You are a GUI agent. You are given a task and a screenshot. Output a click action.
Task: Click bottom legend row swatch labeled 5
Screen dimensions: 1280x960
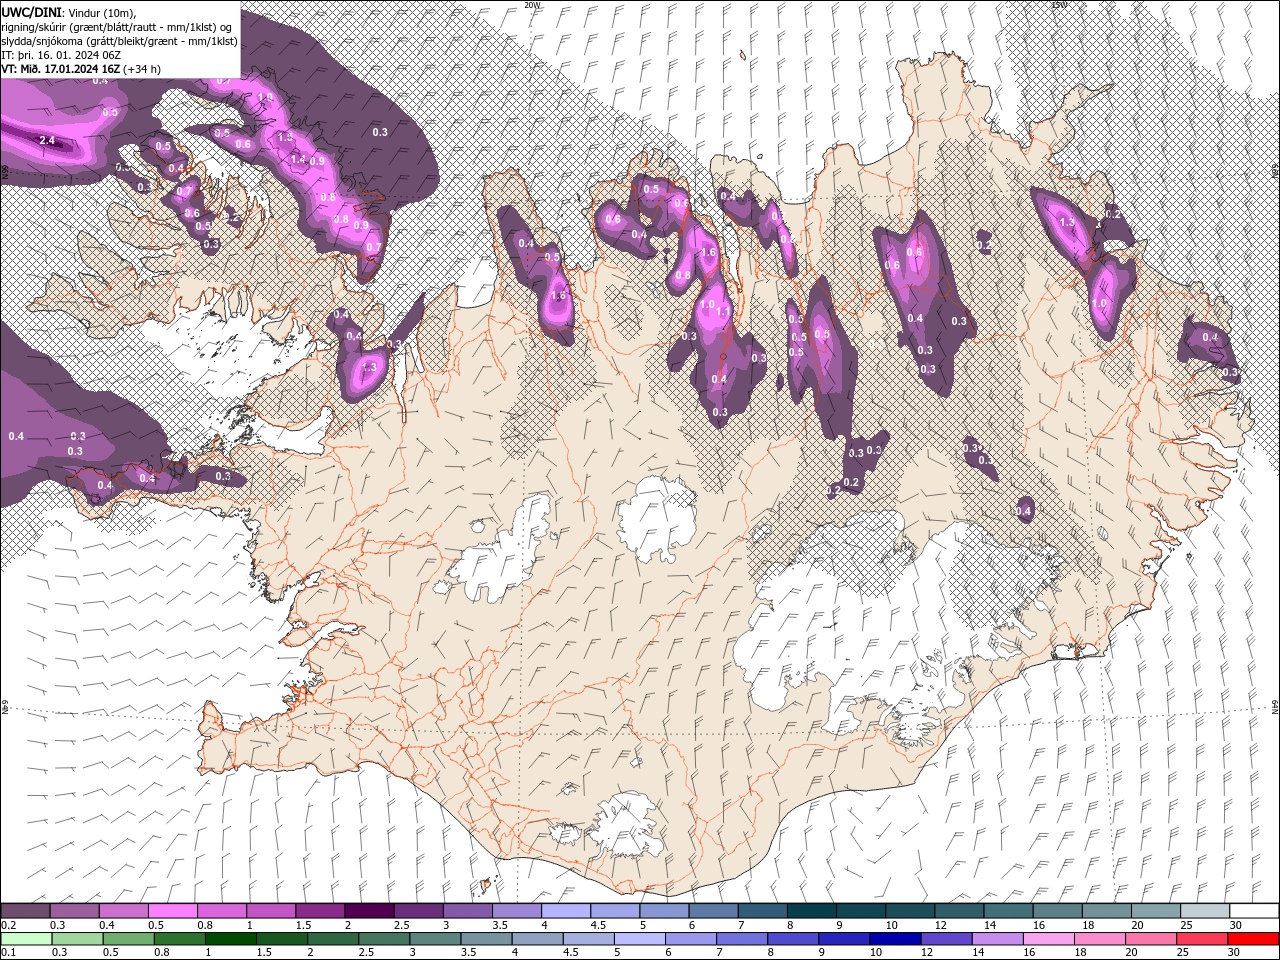pos(639,938)
